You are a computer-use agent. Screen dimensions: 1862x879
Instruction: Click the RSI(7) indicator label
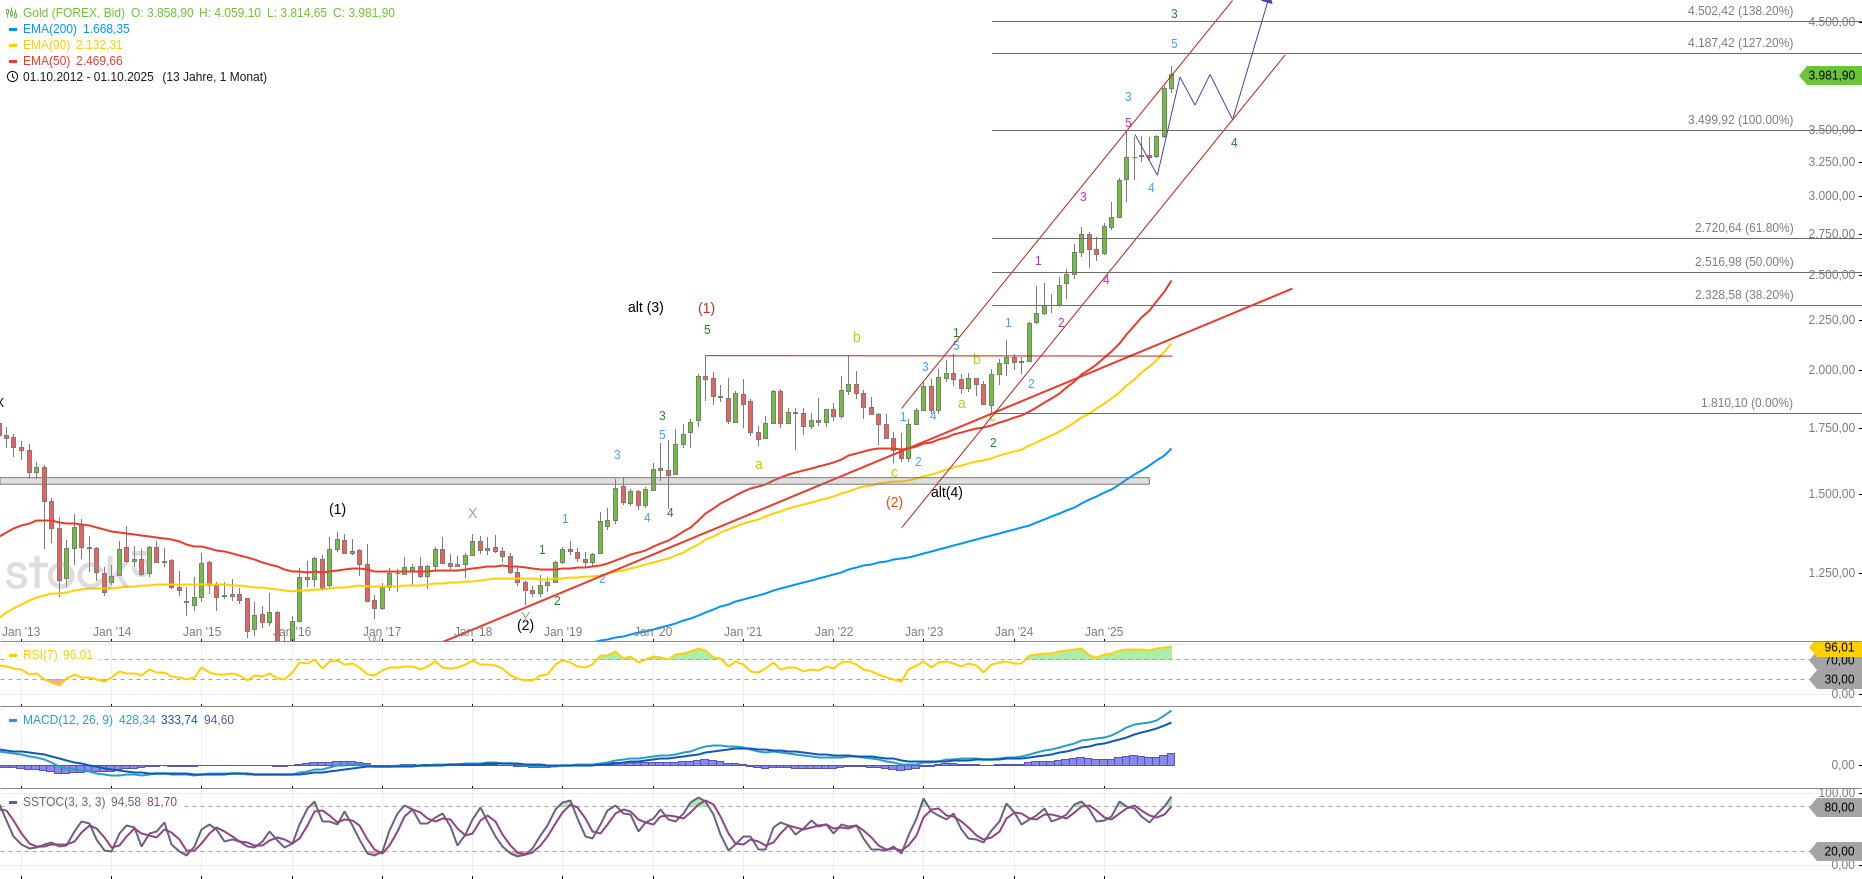click(40, 655)
